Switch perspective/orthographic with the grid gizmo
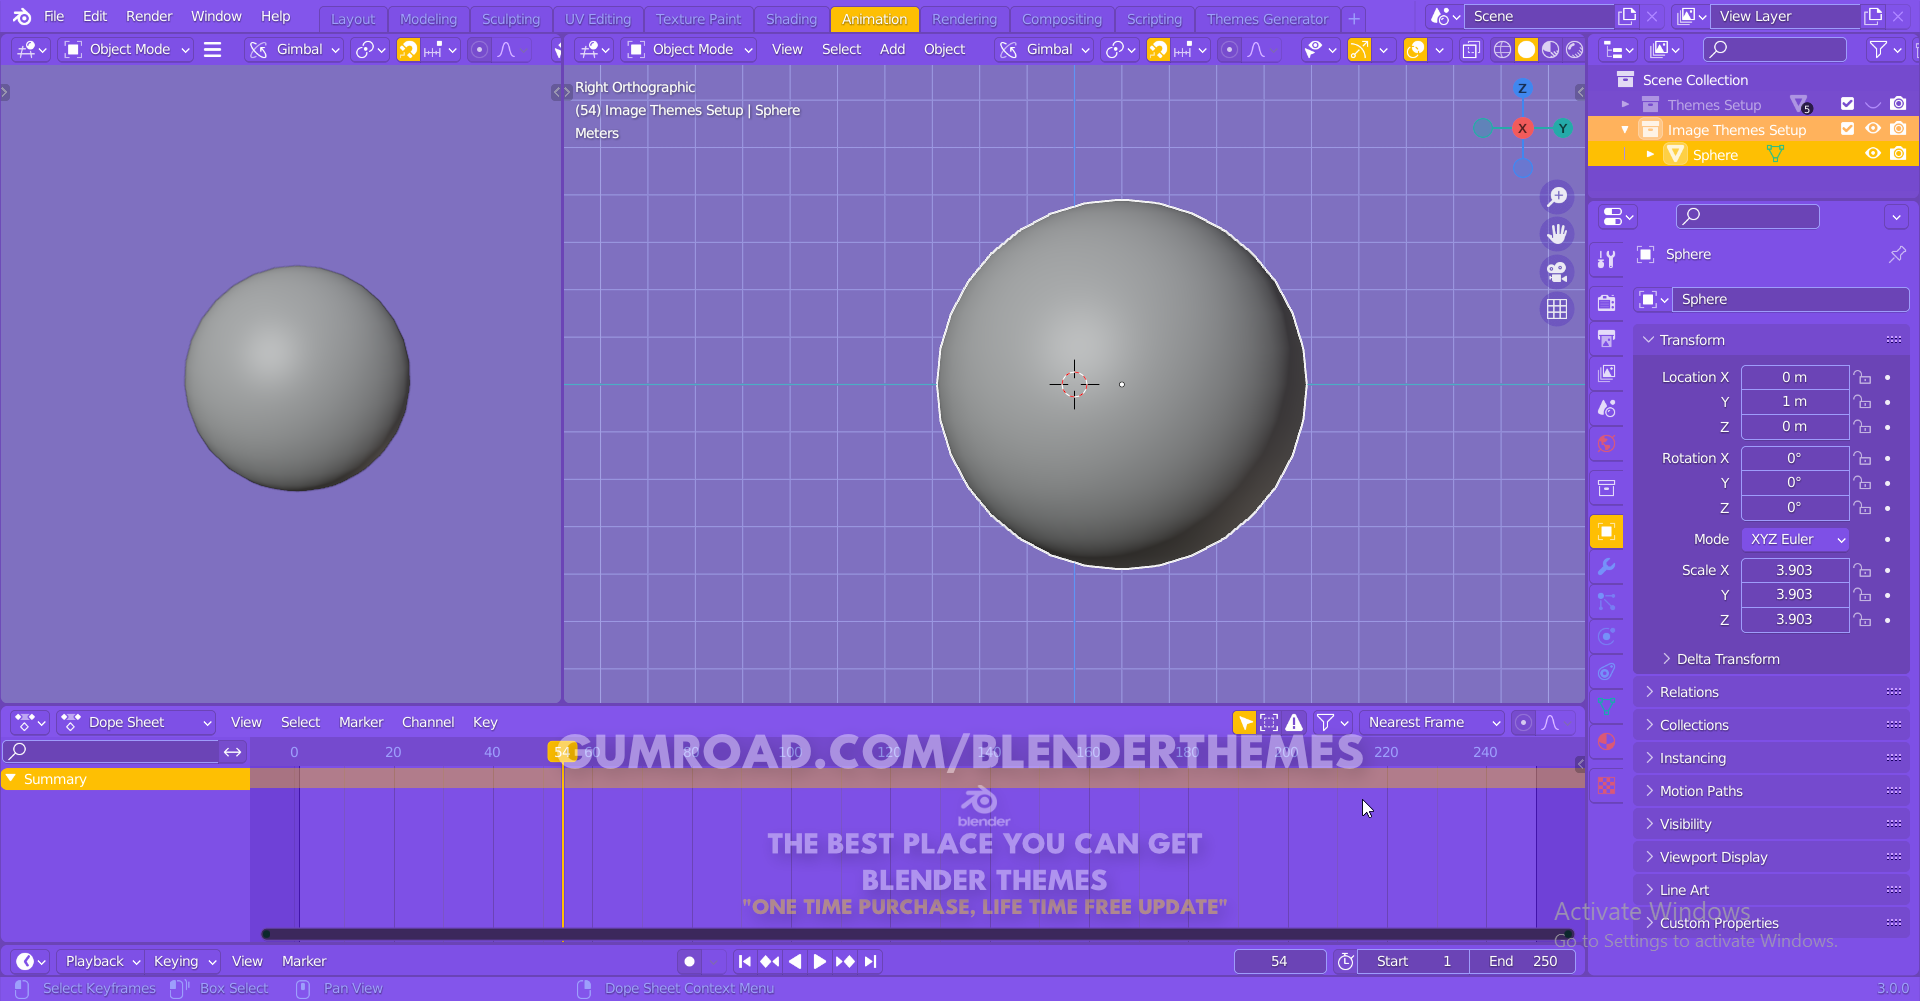Image resolution: width=1920 pixels, height=1001 pixels. (1557, 309)
